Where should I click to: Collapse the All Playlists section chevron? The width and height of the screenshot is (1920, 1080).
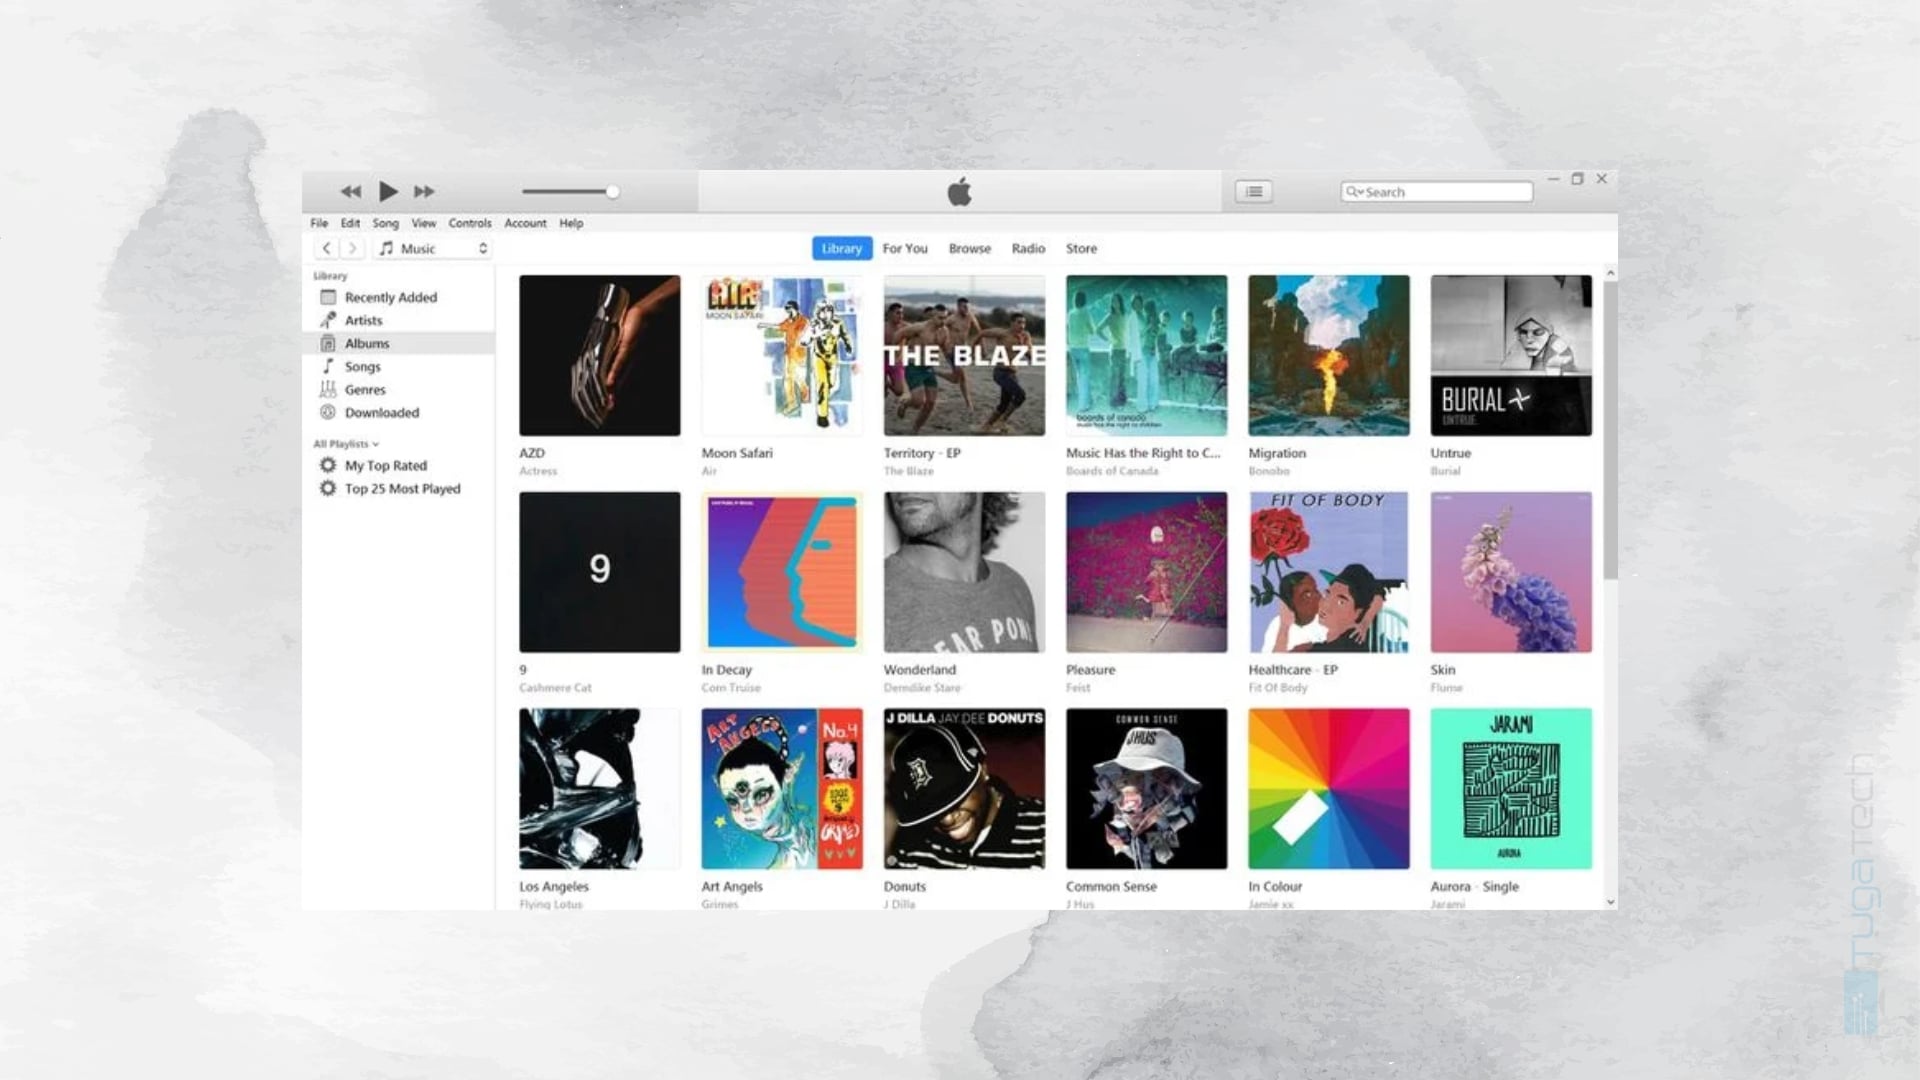(x=375, y=444)
